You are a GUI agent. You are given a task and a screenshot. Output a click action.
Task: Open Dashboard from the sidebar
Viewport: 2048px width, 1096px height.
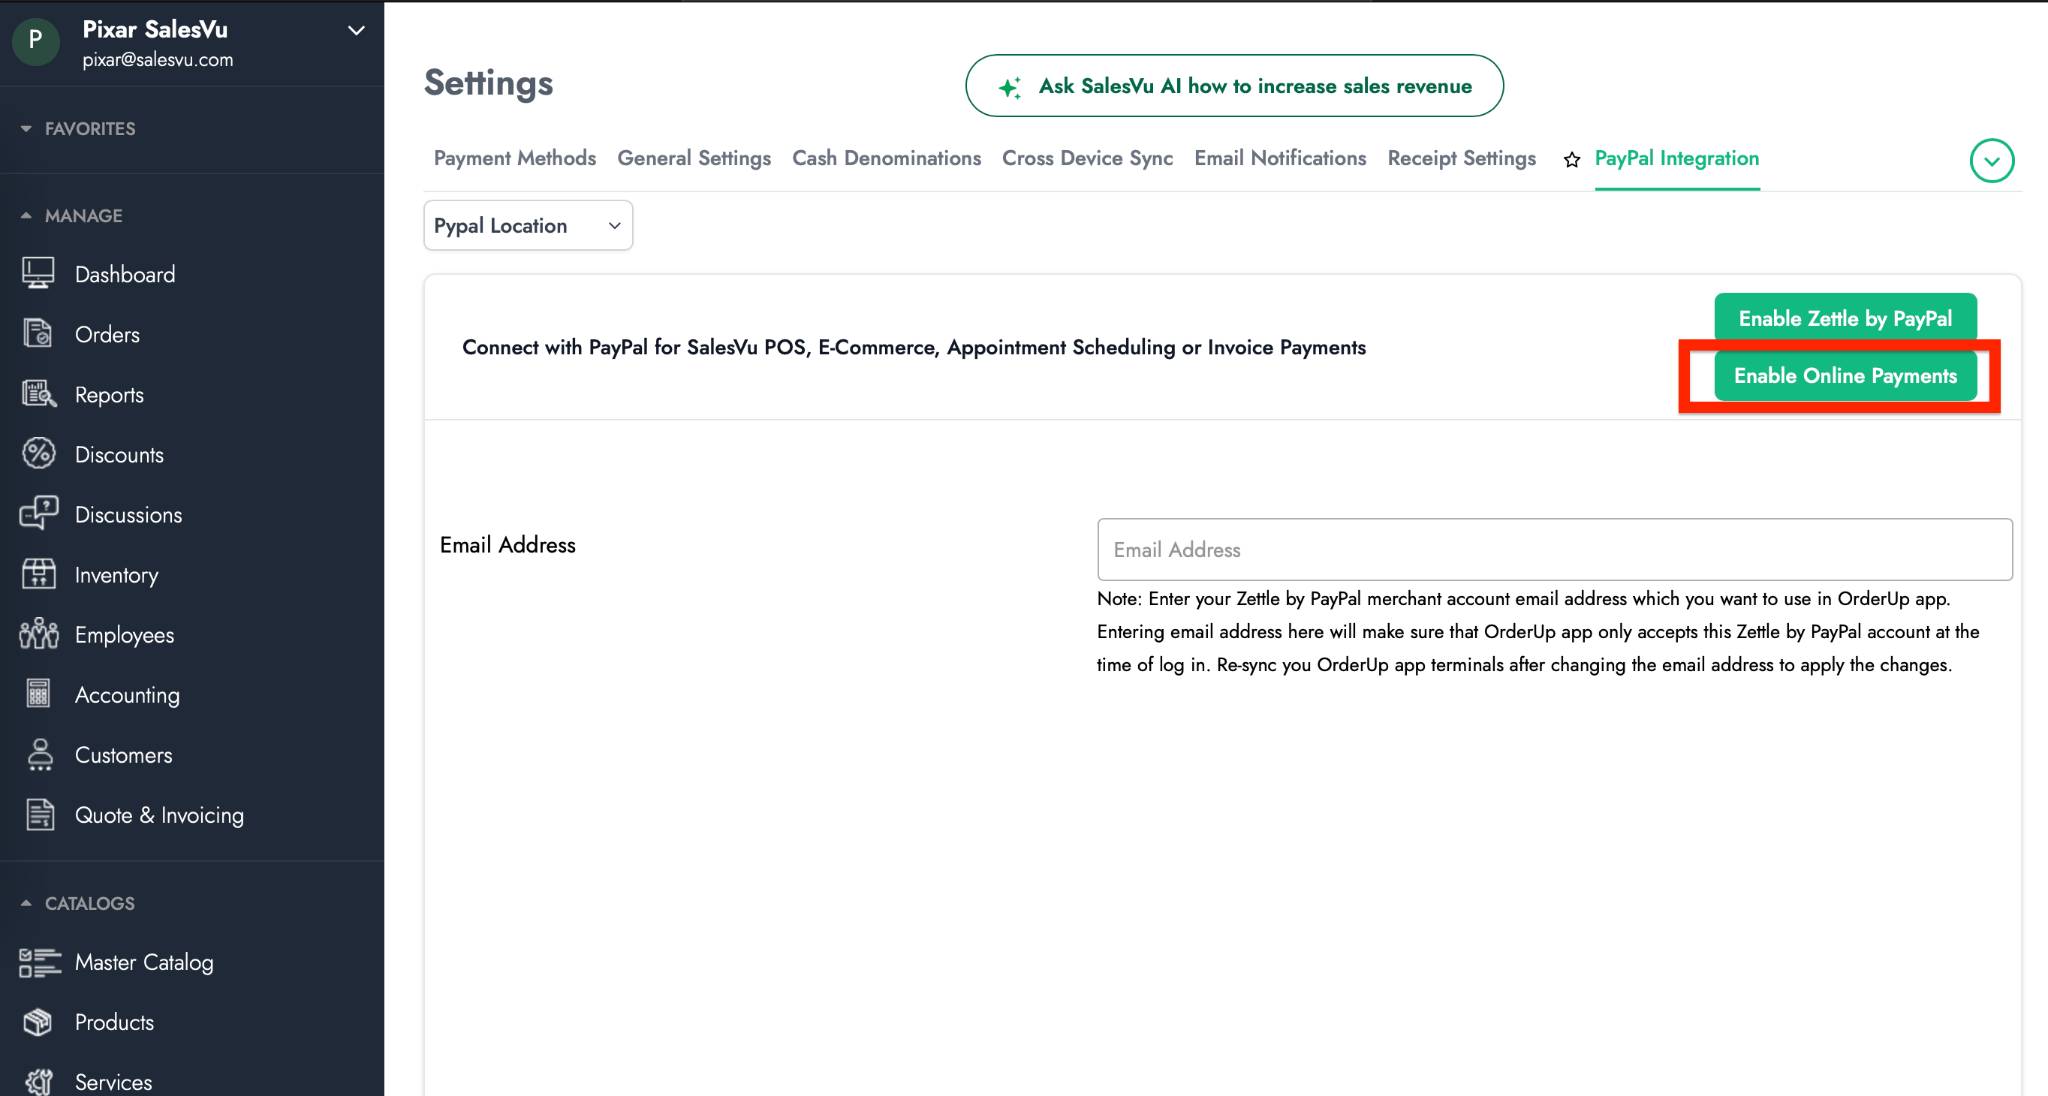click(125, 274)
